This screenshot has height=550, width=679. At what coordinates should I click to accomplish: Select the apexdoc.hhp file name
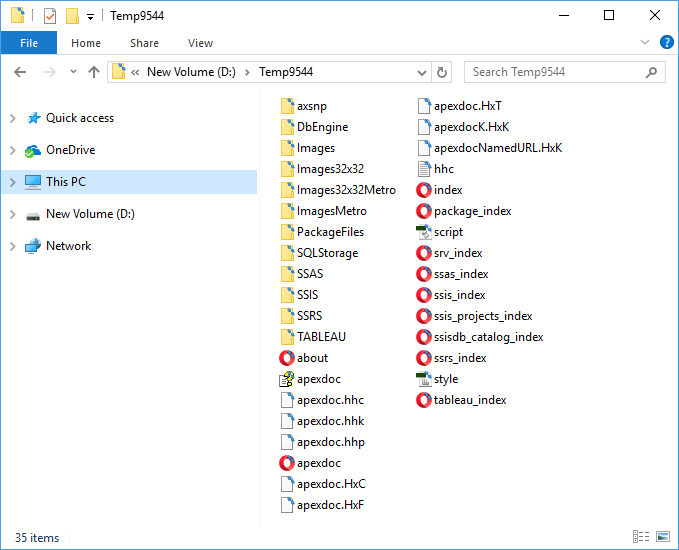tap(331, 442)
